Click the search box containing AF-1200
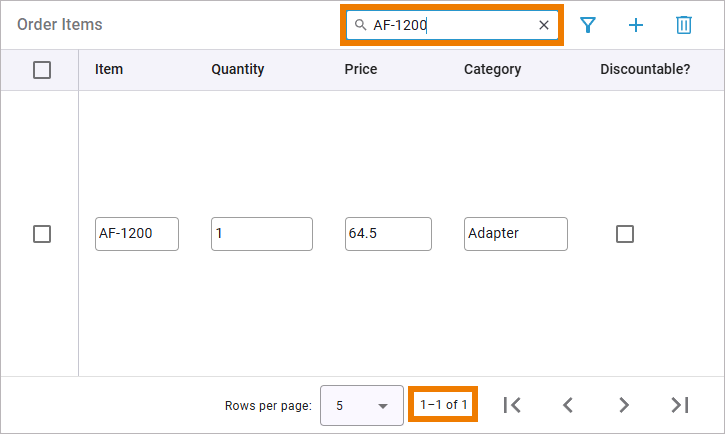Image resolution: width=725 pixels, height=434 pixels. [x=450, y=25]
